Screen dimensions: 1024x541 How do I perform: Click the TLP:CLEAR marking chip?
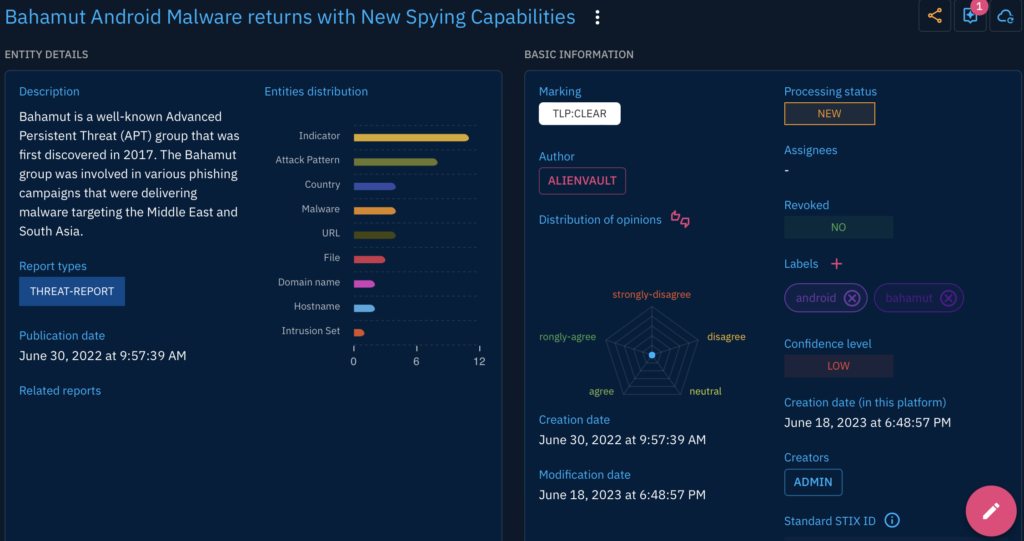(x=580, y=114)
